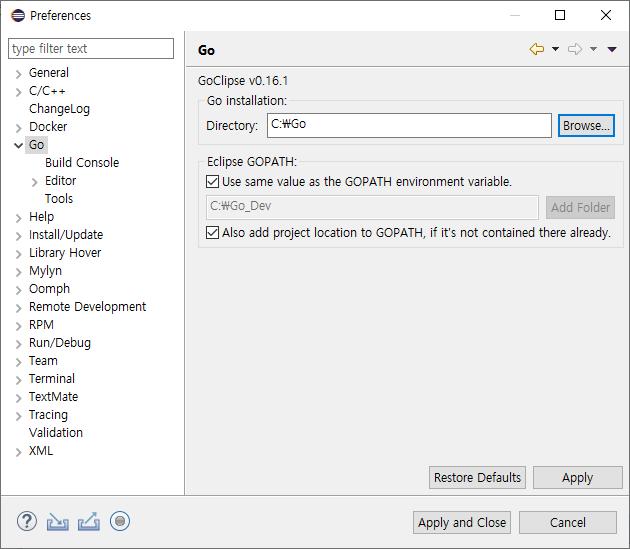Image resolution: width=630 pixels, height=549 pixels.
Task: Click the GOPATH field showing C:\Go_Dev
Action: 372,207
